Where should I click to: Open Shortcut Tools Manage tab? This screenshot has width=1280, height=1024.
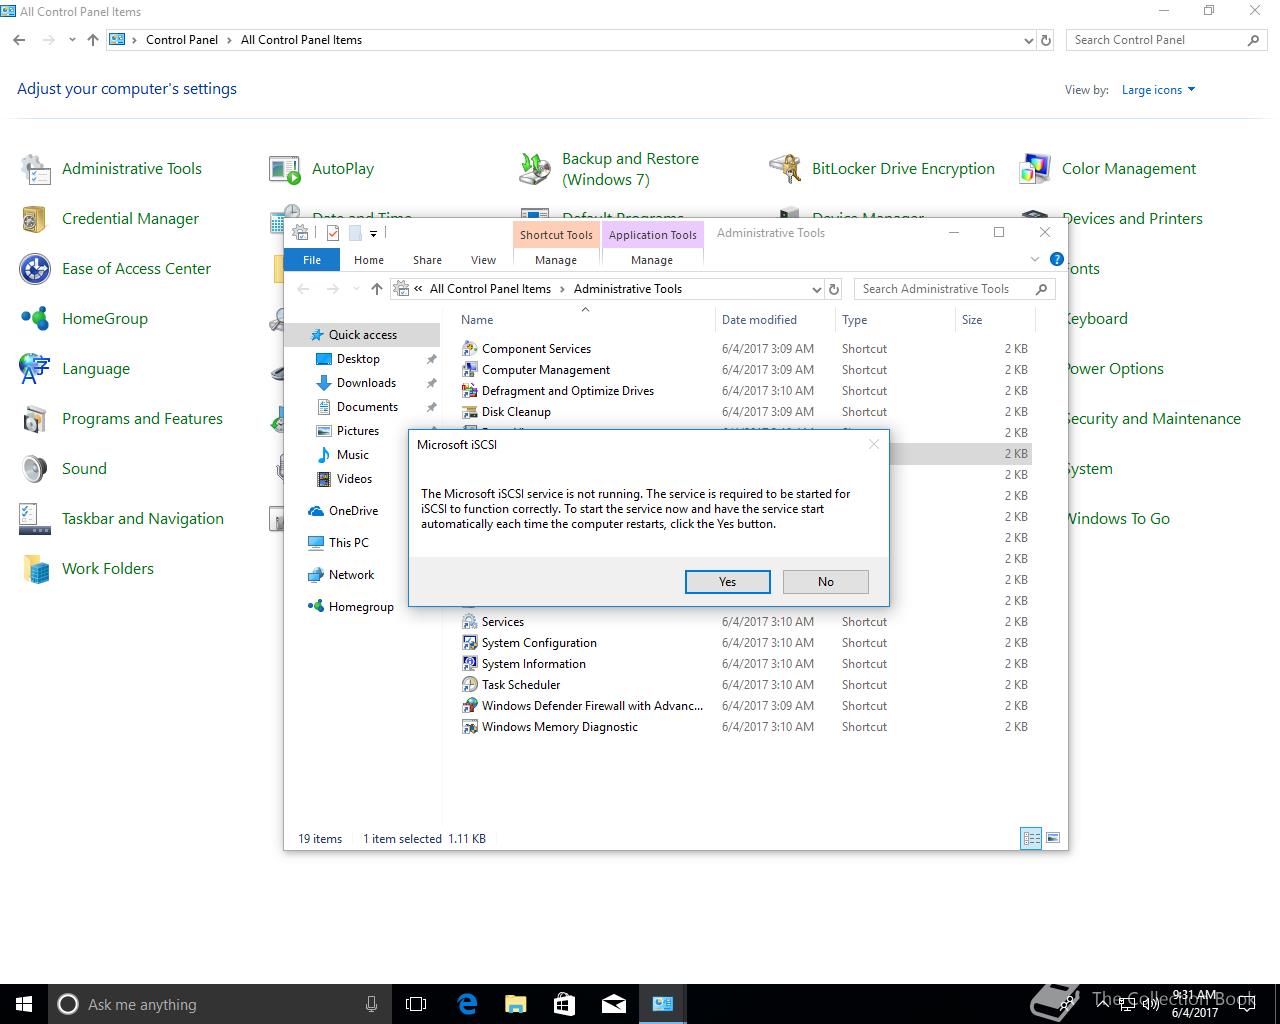[556, 260]
